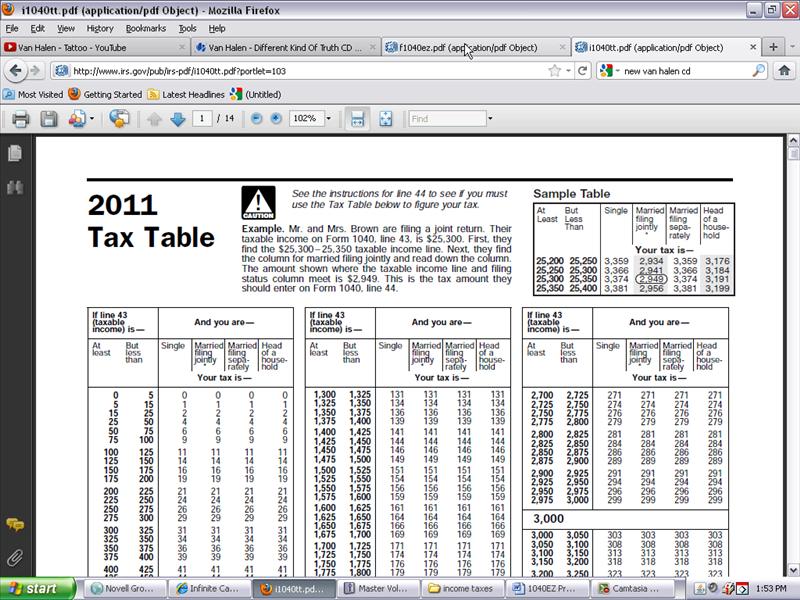Go to previous page arrow
This screenshot has width=800, height=600.
(x=154, y=119)
